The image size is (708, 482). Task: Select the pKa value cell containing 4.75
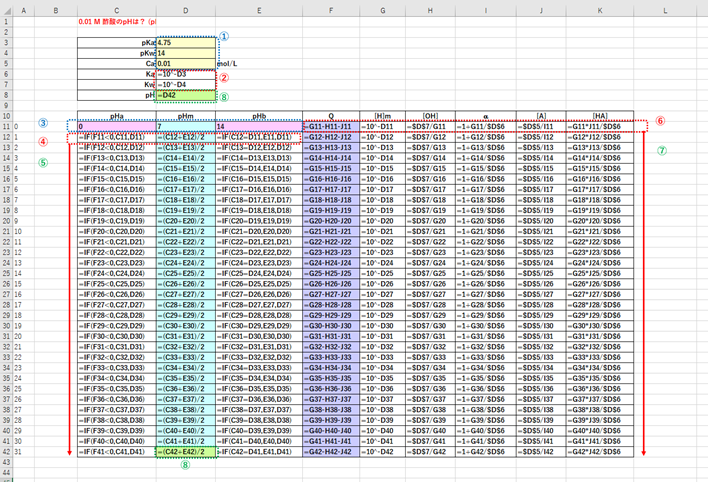pos(186,42)
